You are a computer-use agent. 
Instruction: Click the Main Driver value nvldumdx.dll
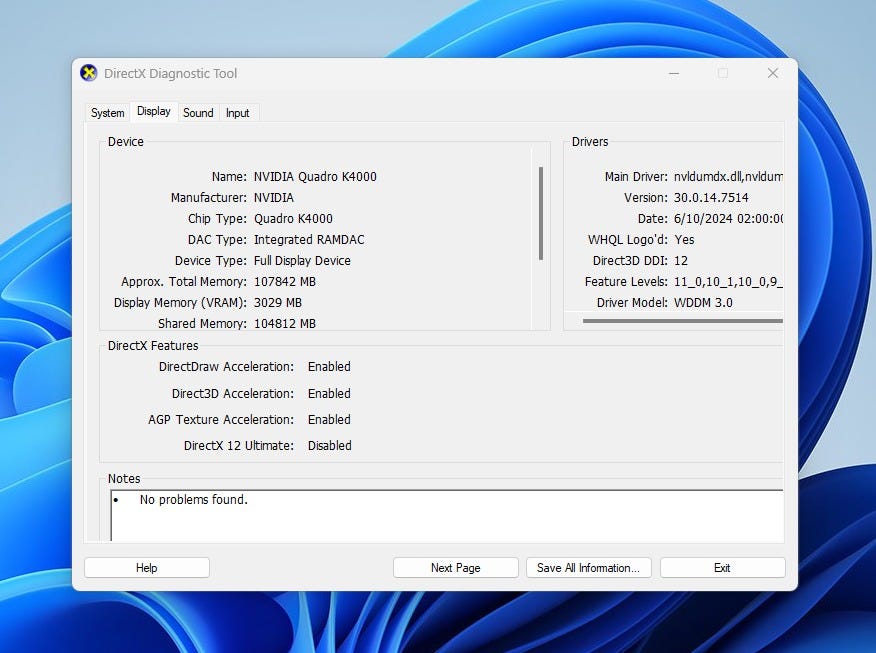[x=728, y=177]
